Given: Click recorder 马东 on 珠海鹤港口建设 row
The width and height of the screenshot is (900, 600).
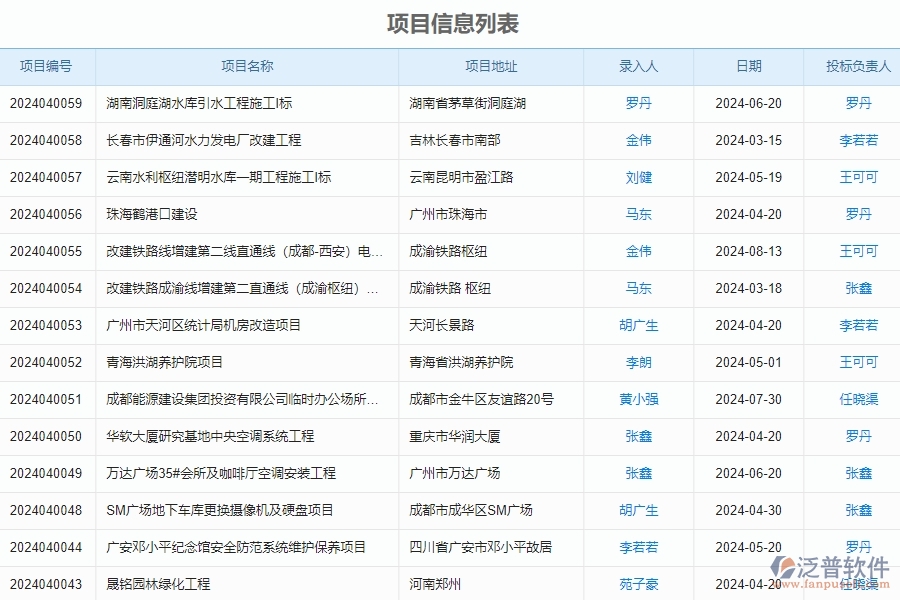Looking at the screenshot, I should pos(639,214).
